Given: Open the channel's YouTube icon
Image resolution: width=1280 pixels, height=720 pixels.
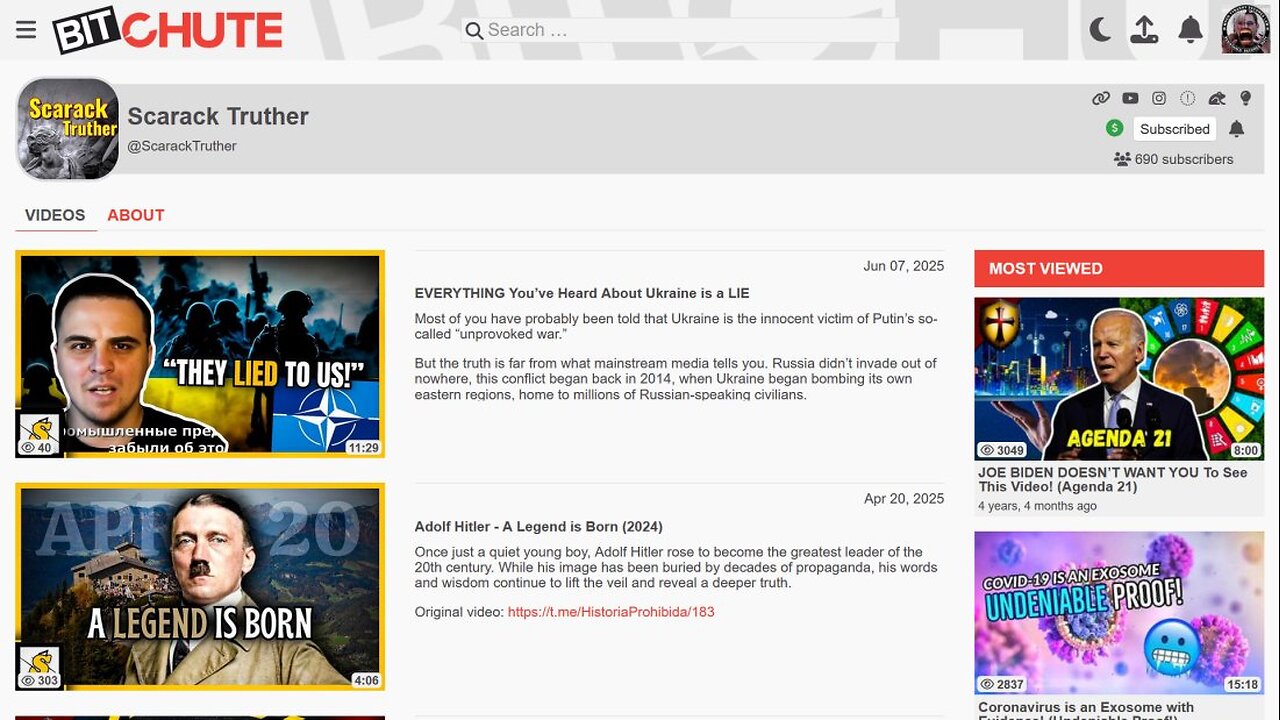Looking at the screenshot, I should 1130,98.
